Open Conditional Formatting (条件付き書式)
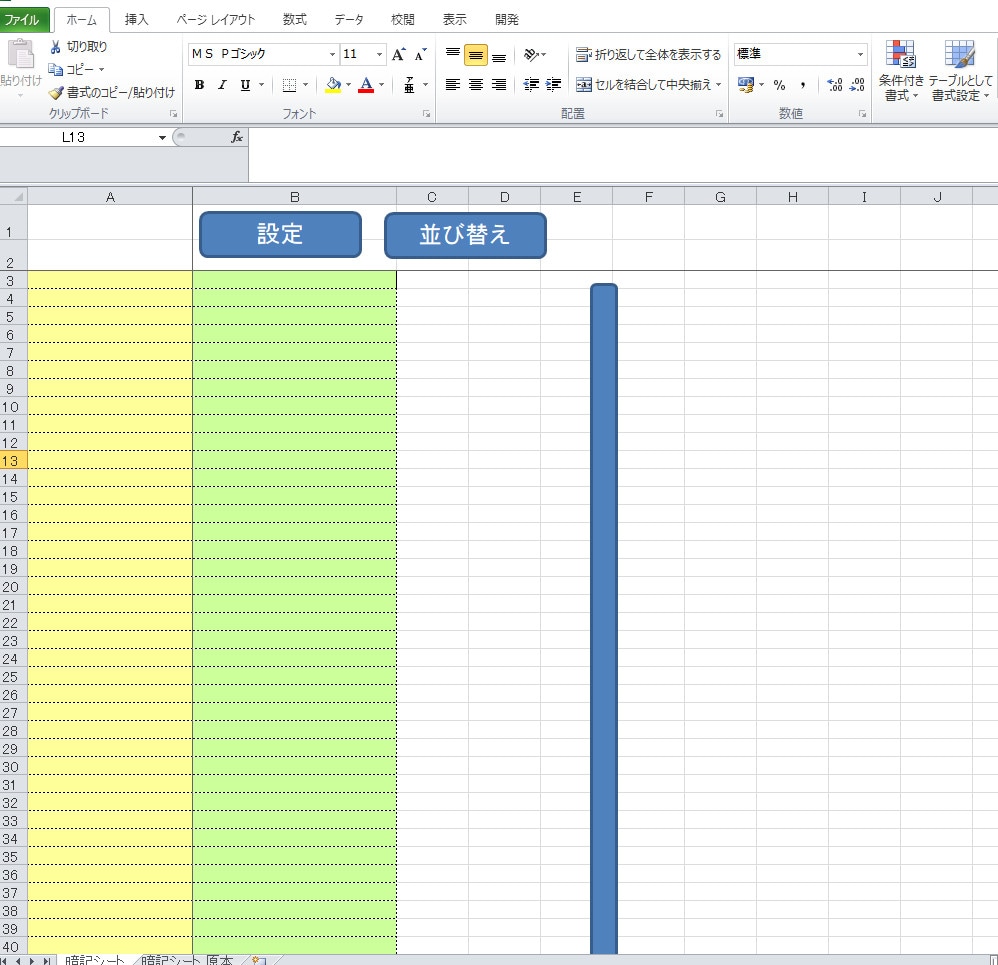The height and width of the screenshot is (965, 998). coord(901,70)
